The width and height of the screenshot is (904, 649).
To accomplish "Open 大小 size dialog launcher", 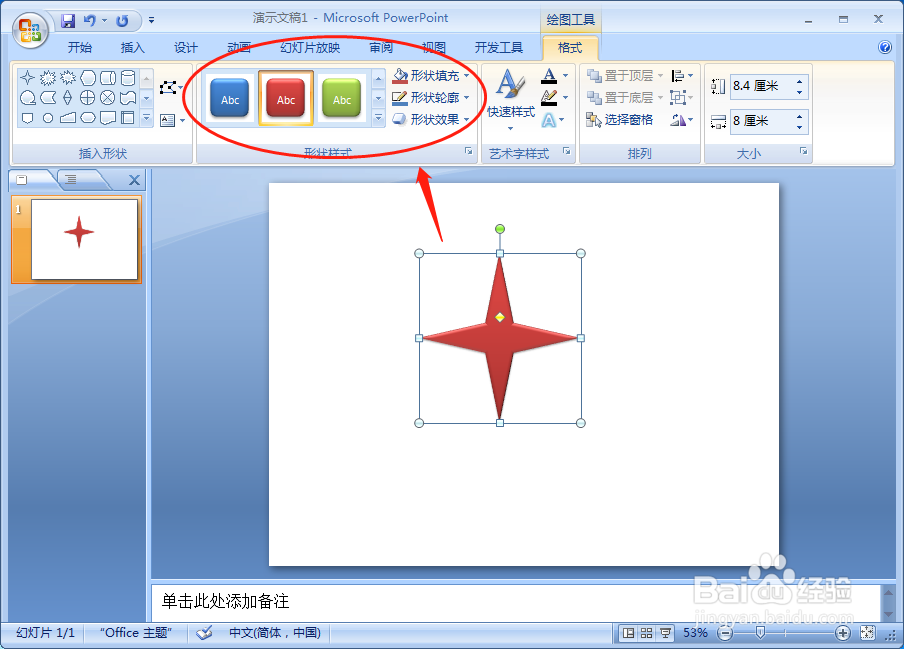I will pos(803,151).
